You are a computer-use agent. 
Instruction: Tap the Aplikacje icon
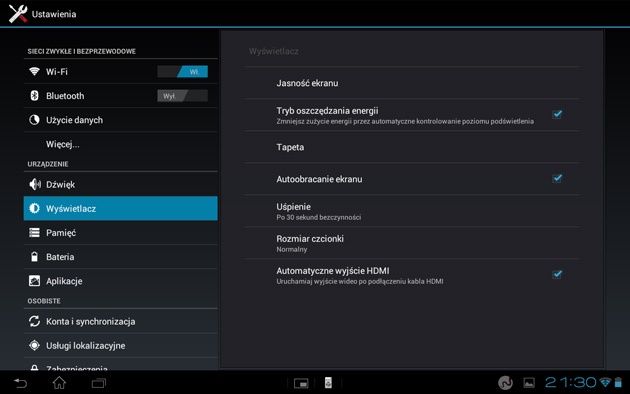[35, 281]
